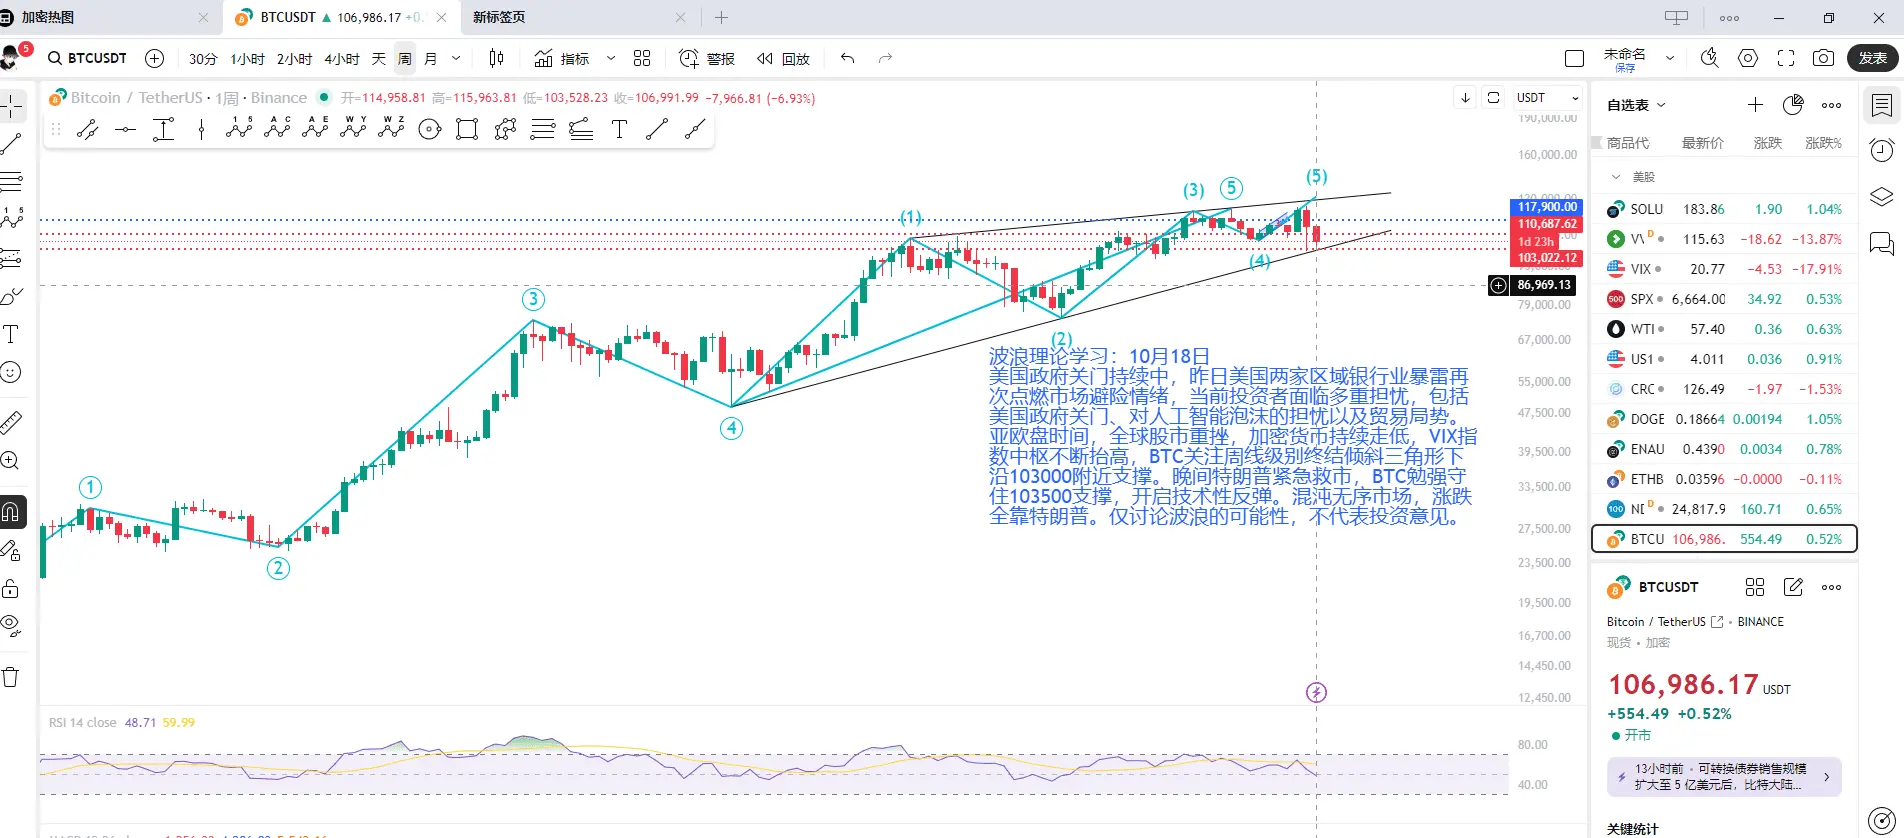Select the price range tool in favorites toolbar
Image resolution: width=1904 pixels, height=838 pixels.
coord(164,129)
